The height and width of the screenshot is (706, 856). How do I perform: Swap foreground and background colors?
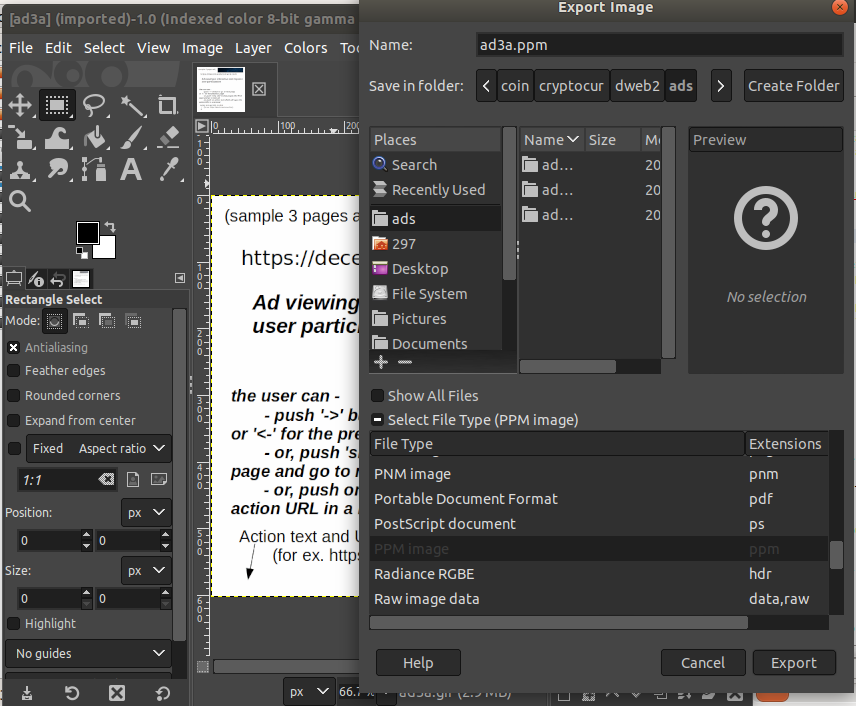110,226
